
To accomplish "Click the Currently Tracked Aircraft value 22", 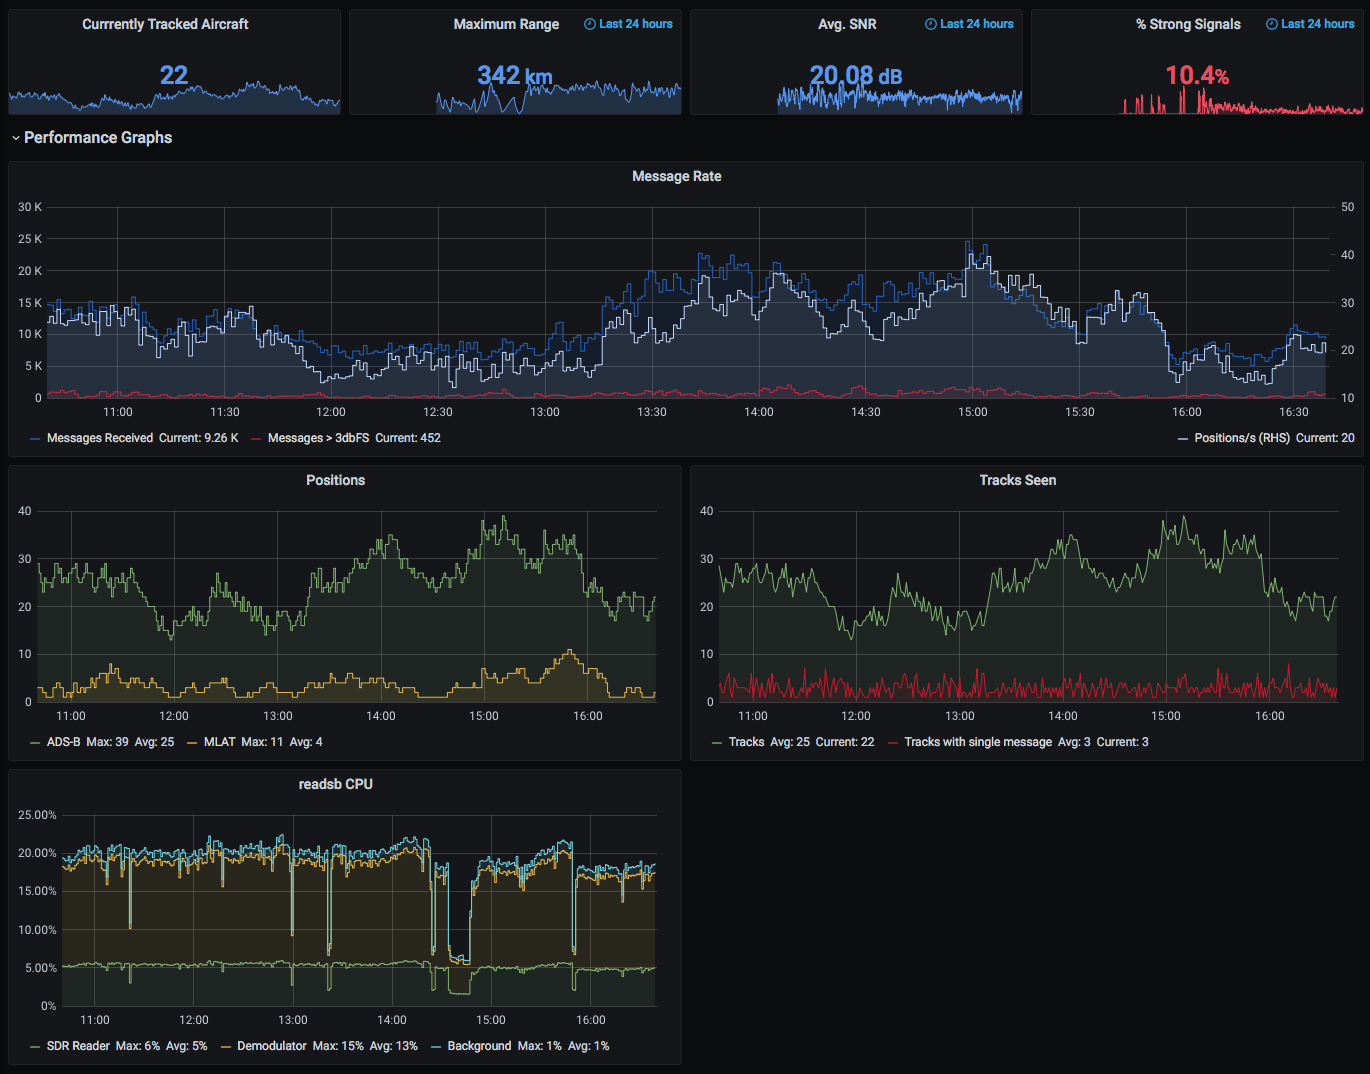I will pyautogui.click(x=174, y=75).
